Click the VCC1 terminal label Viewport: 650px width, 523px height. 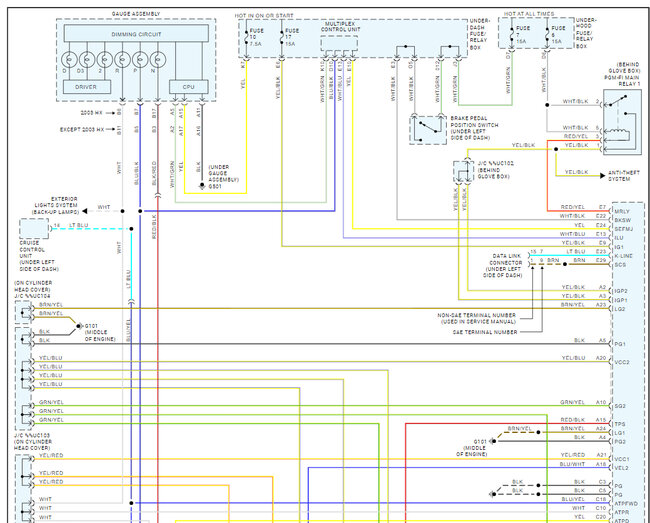point(622,459)
